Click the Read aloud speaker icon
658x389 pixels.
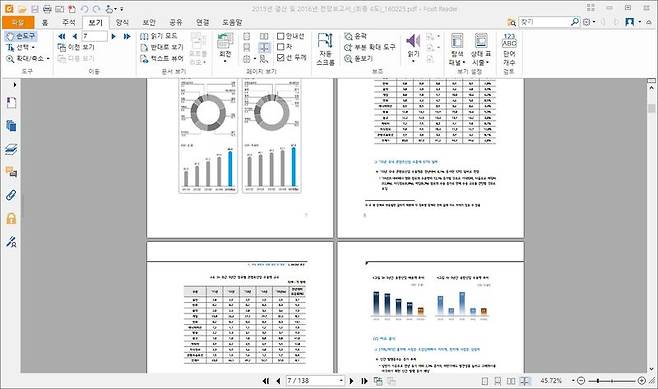coord(413,41)
